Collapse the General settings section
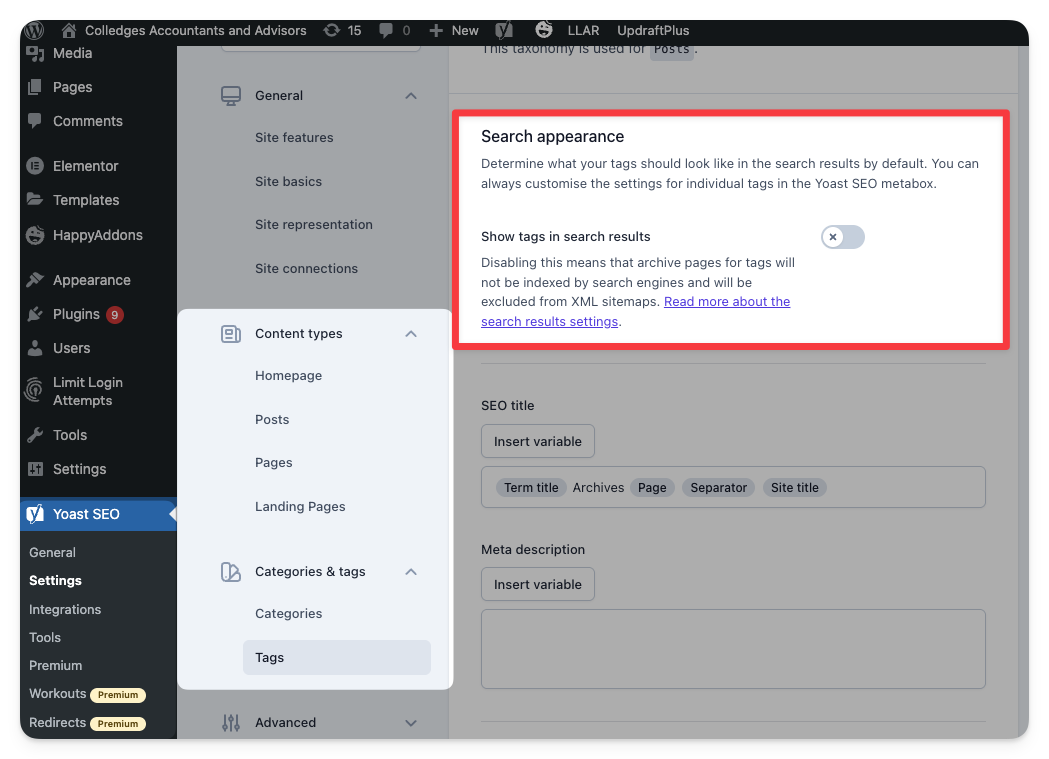This screenshot has width=1049, height=759. pos(411,96)
